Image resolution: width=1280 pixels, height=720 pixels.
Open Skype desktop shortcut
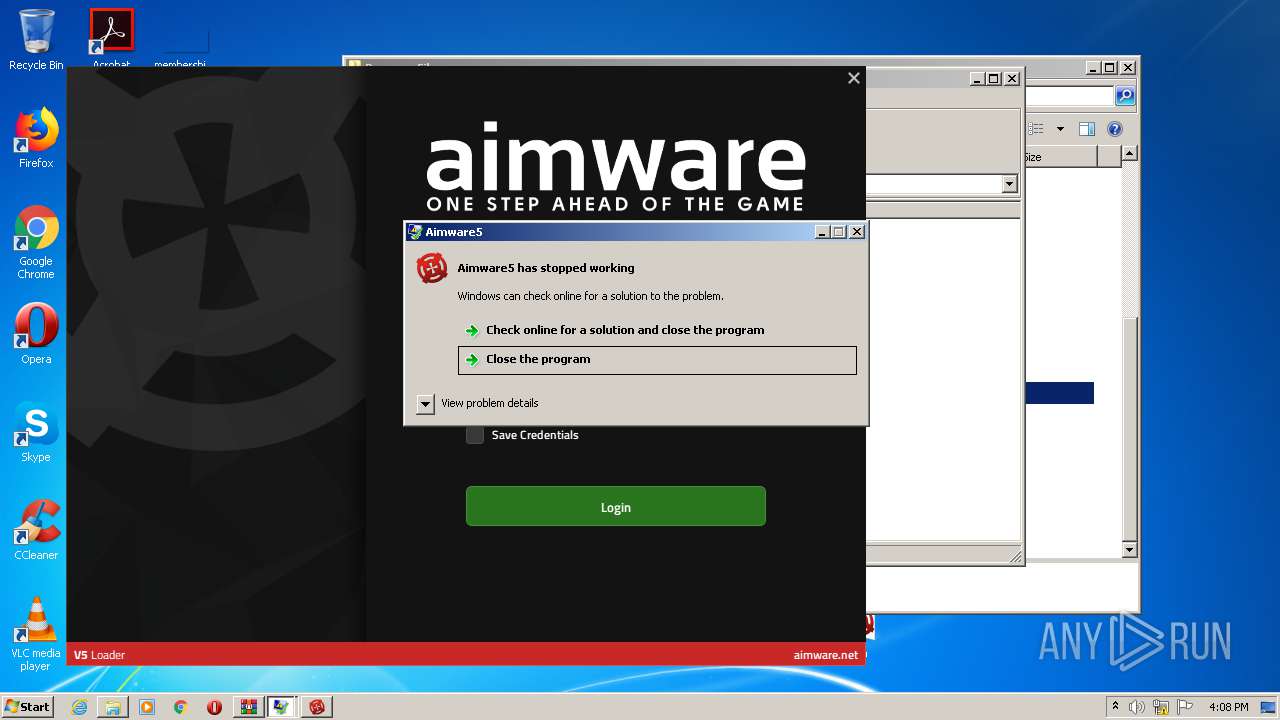point(36,432)
